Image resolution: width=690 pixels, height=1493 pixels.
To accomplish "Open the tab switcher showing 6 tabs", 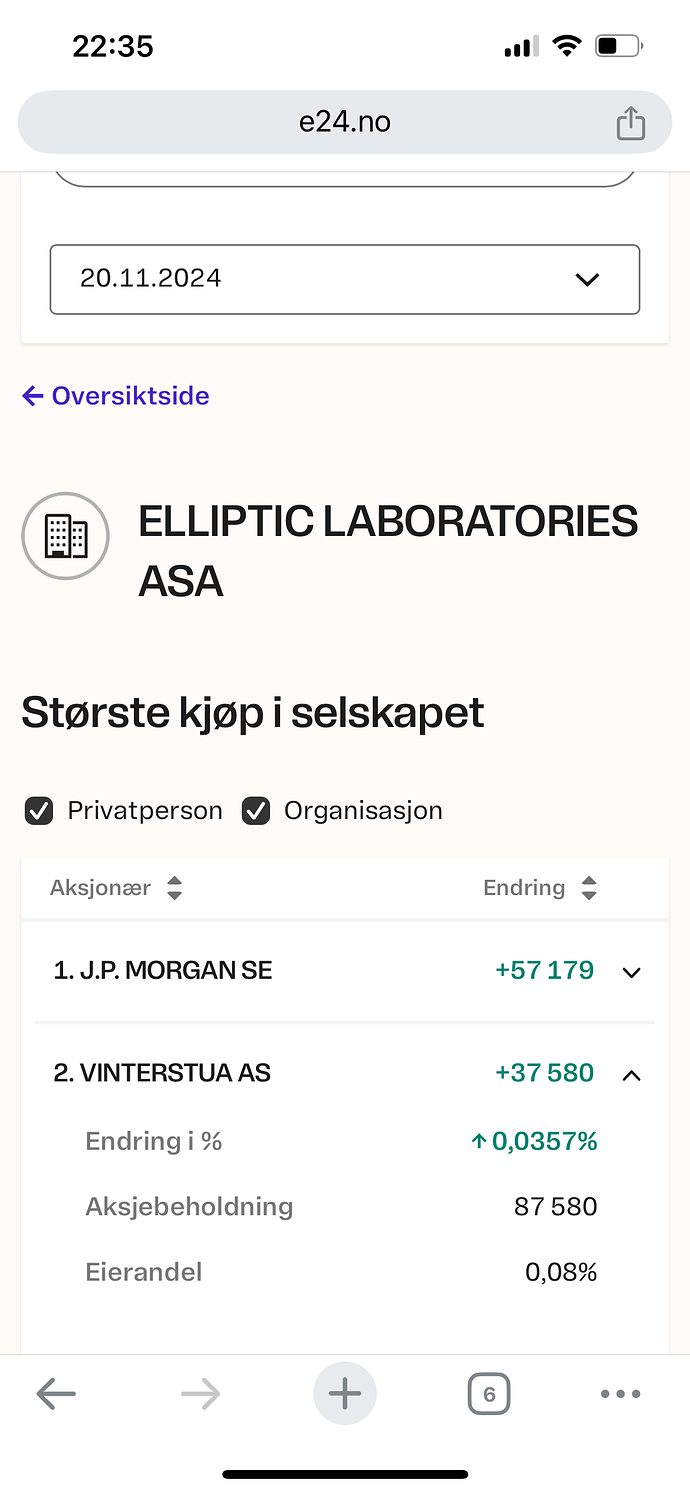I will pyautogui.click(x=489, y=1393).
